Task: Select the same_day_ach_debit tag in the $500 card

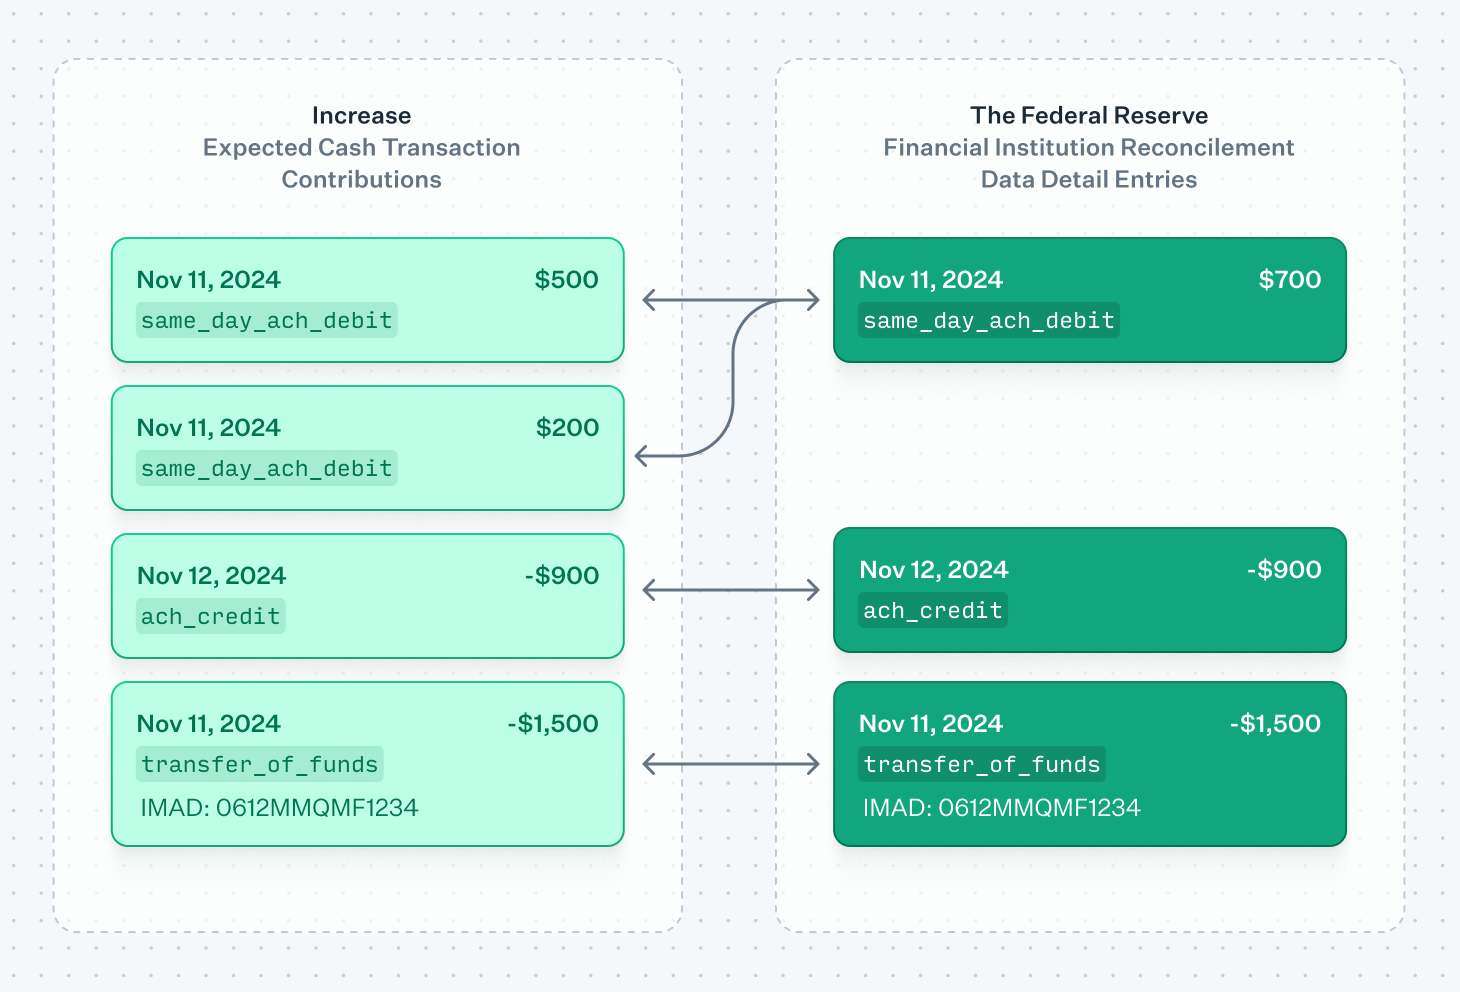Action: (x=266, y=320)
